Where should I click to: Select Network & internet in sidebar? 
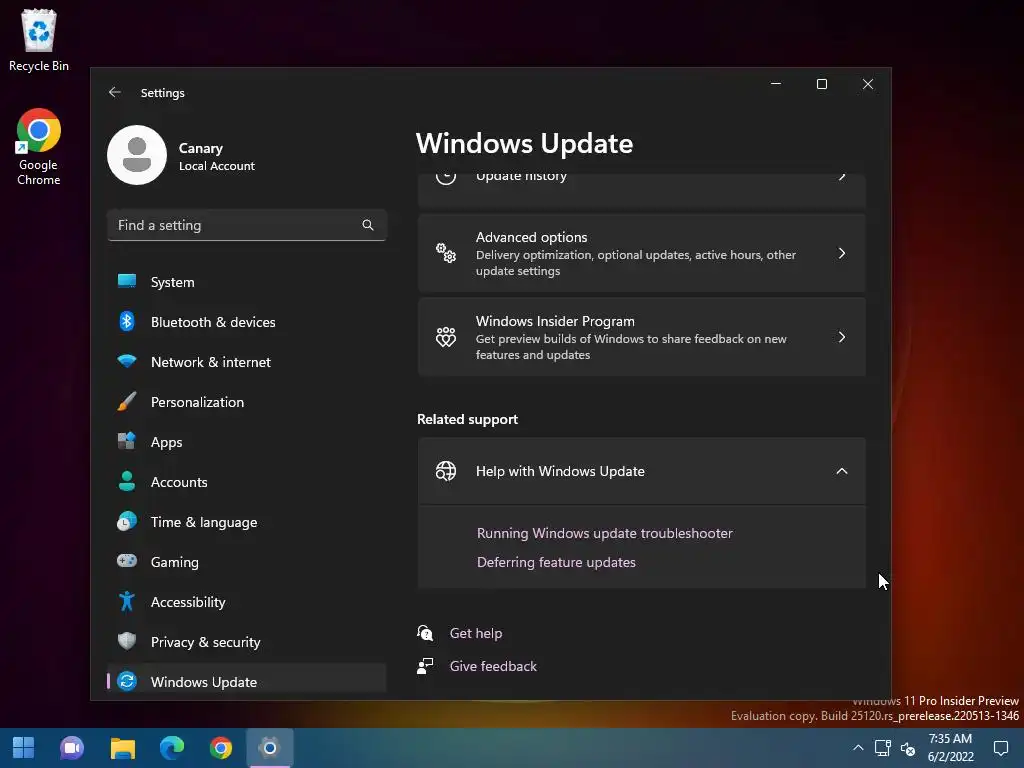(x=247, y=361)
